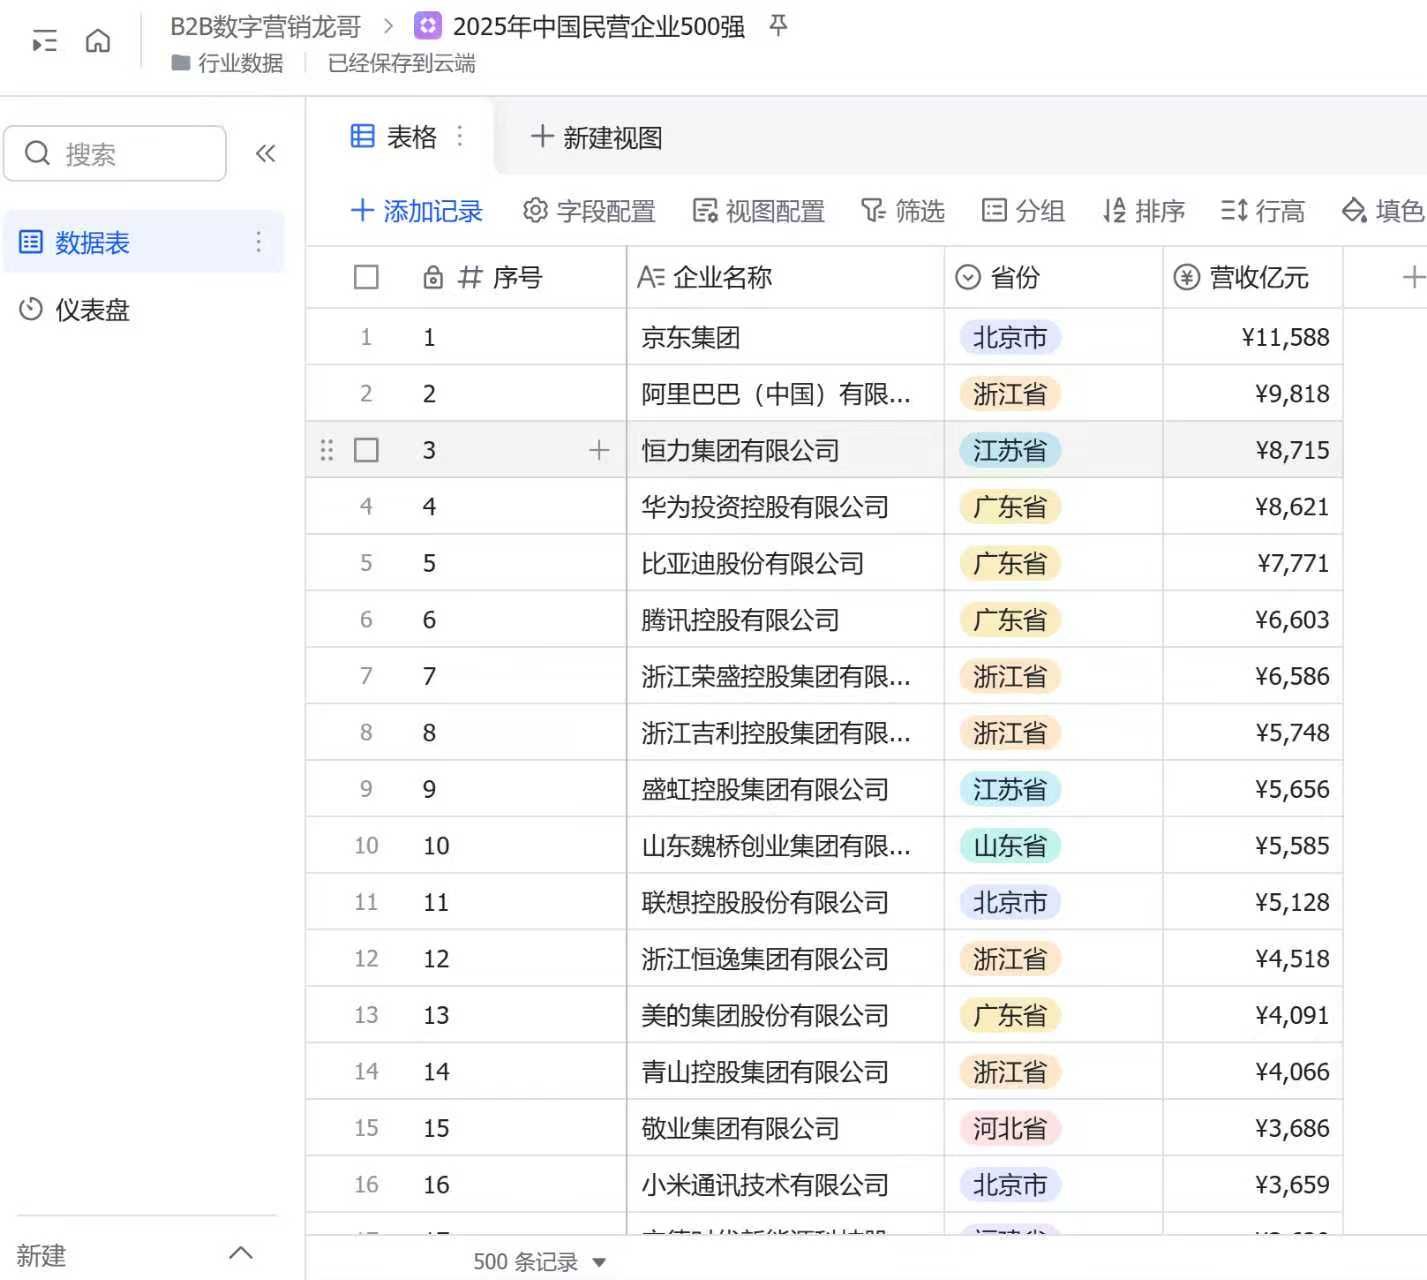Collapse sidebar with double-chevron icon
The height and width of the screenshot is (1280, 1427).
(265, 153)
